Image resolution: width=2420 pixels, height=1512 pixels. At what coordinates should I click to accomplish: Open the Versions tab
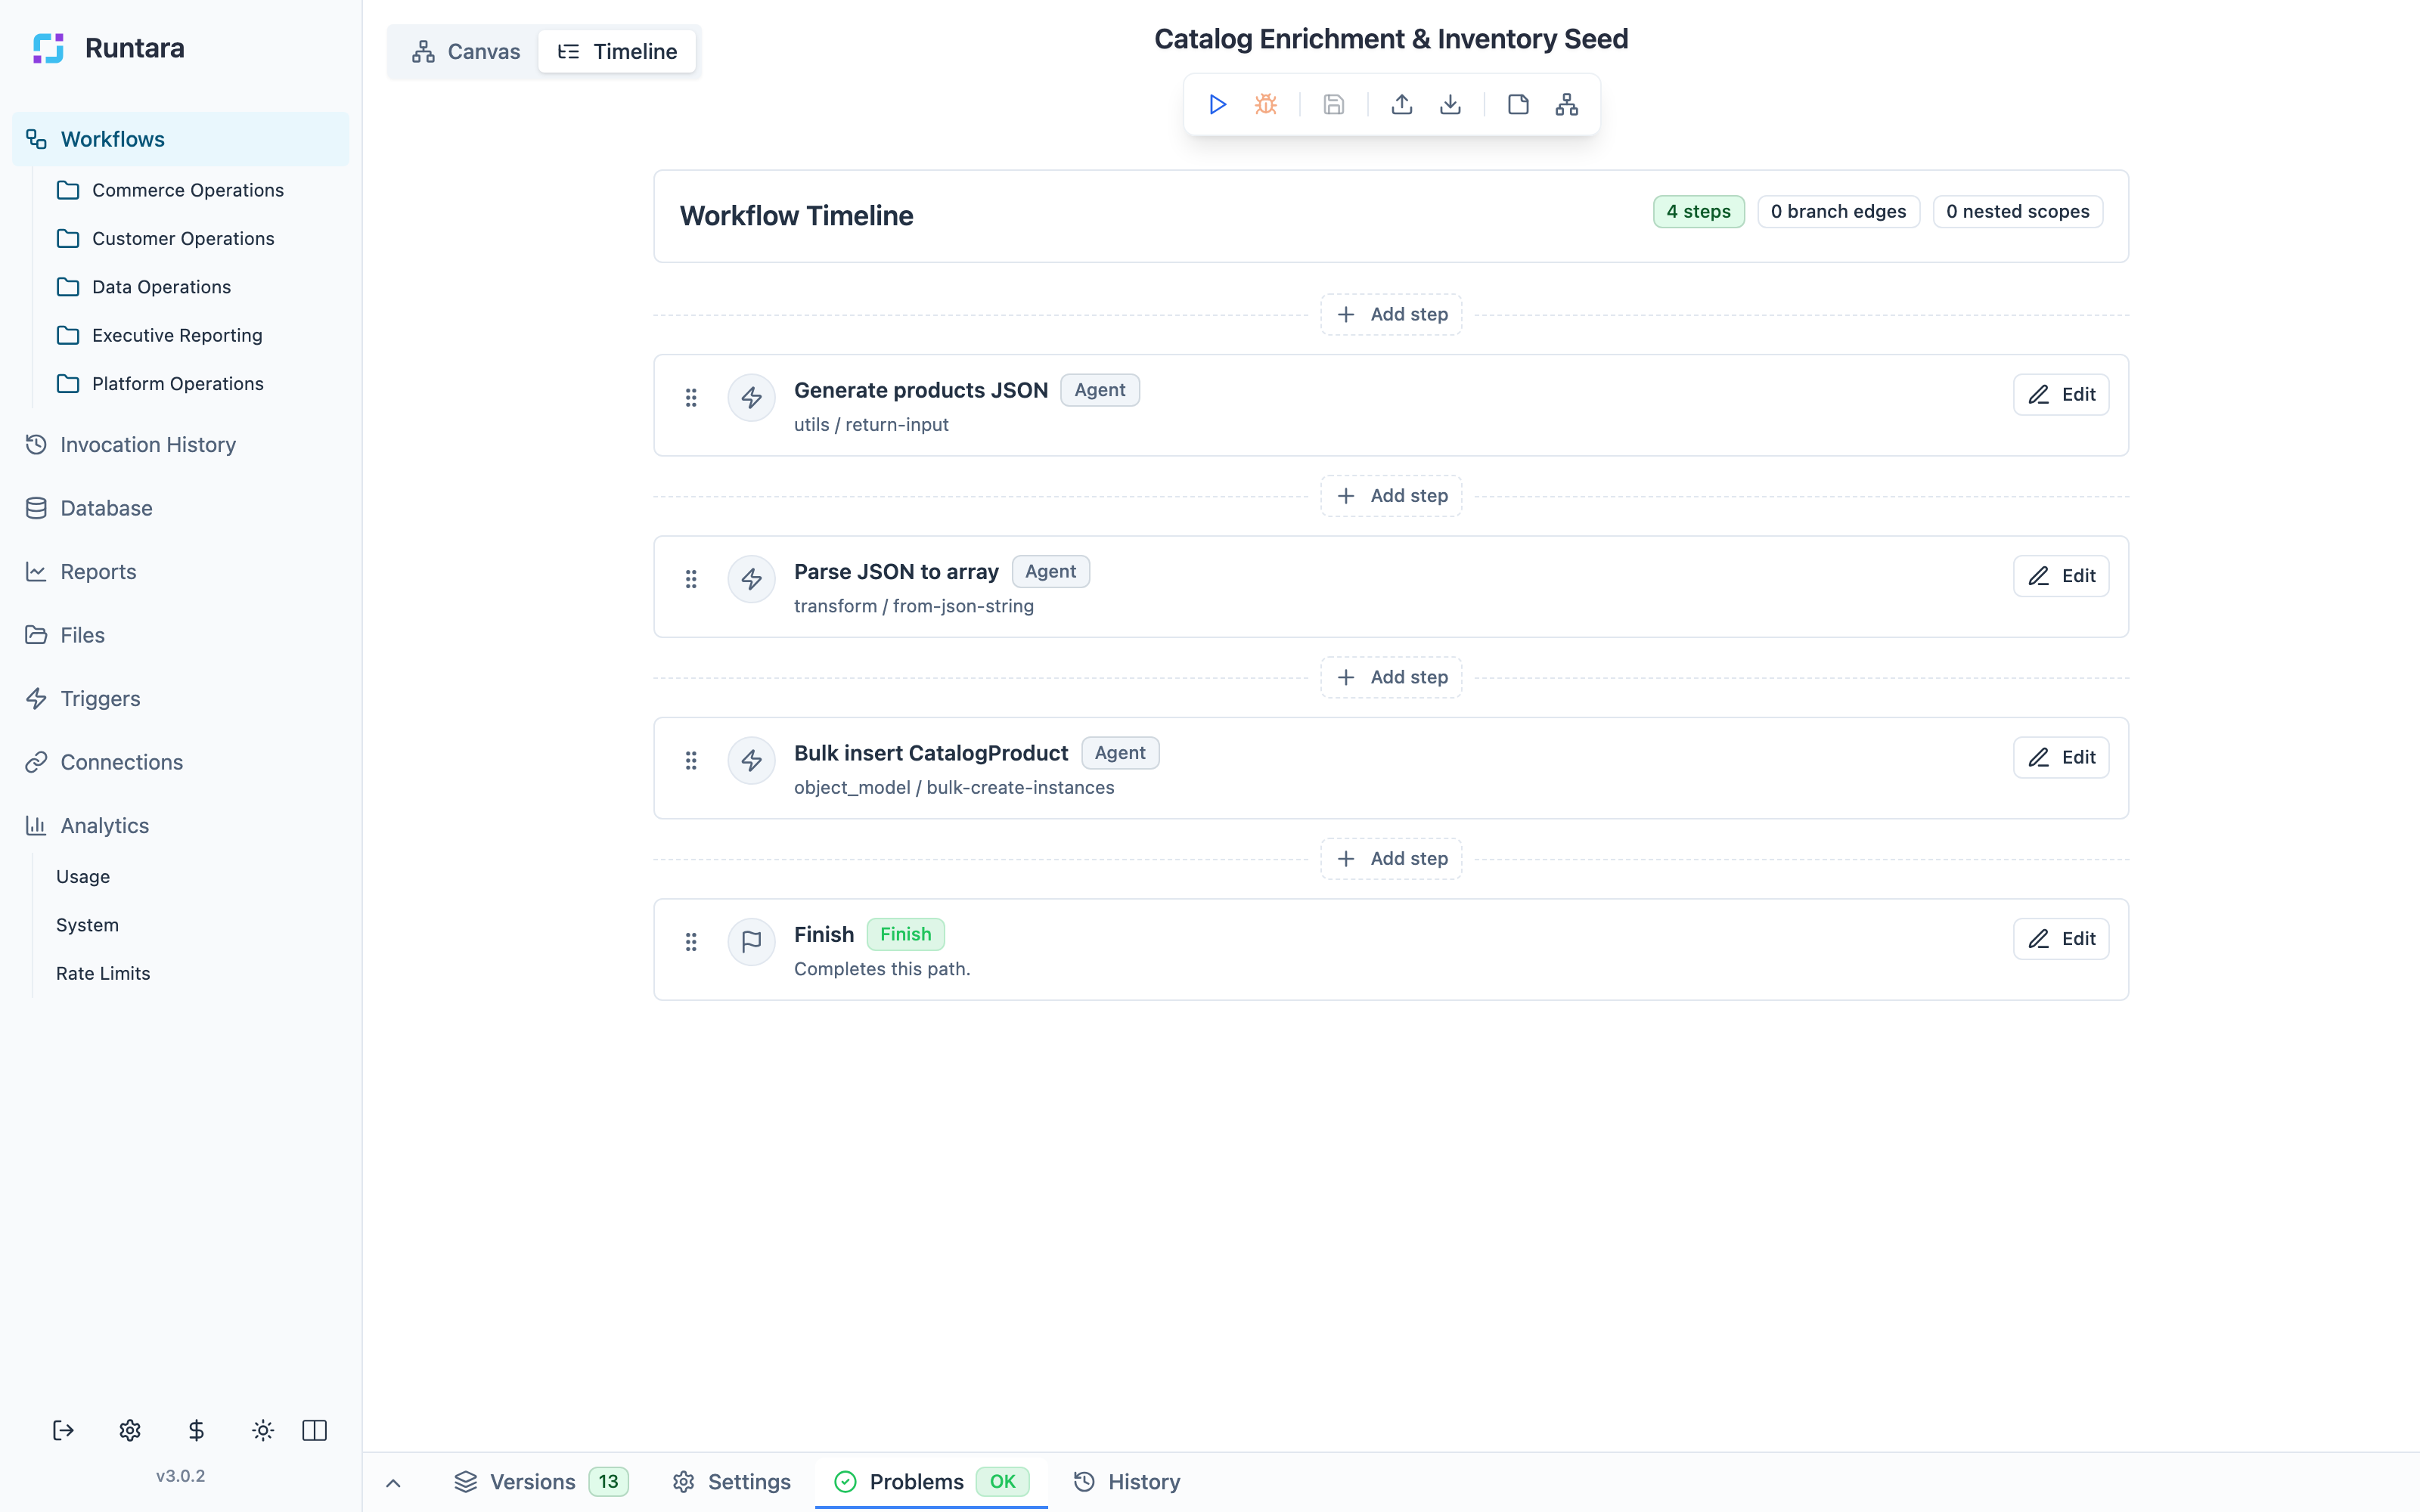click(x=541, y=1482)
